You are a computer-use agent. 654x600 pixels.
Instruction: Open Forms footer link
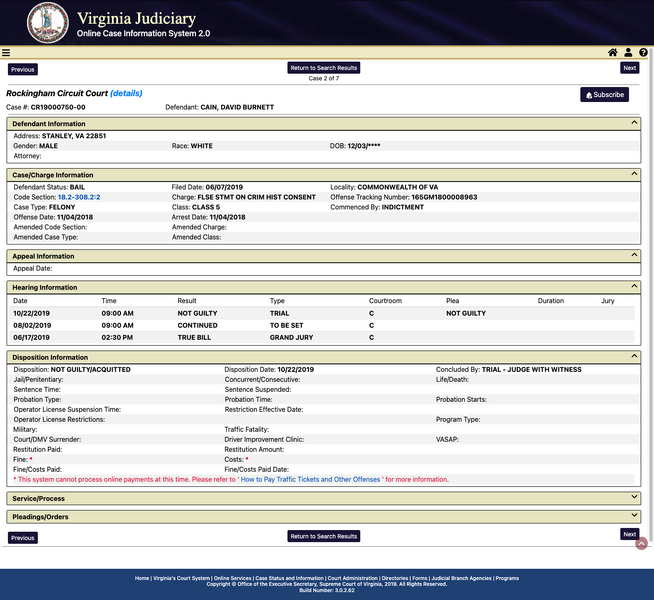coord(420,578)
